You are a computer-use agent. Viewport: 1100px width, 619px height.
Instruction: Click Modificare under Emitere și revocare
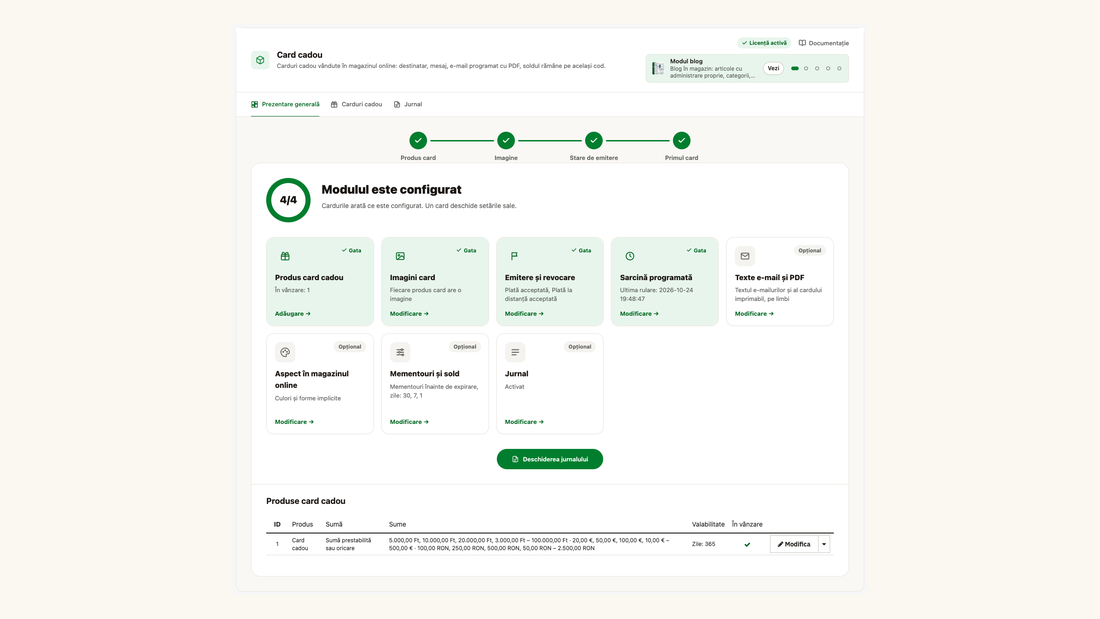pos(524,314)
